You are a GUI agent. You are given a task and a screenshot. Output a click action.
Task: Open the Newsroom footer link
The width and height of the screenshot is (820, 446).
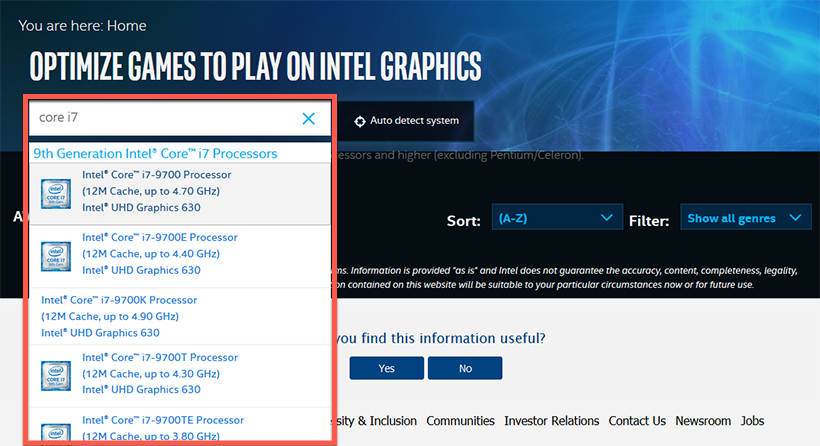[703, 421]
